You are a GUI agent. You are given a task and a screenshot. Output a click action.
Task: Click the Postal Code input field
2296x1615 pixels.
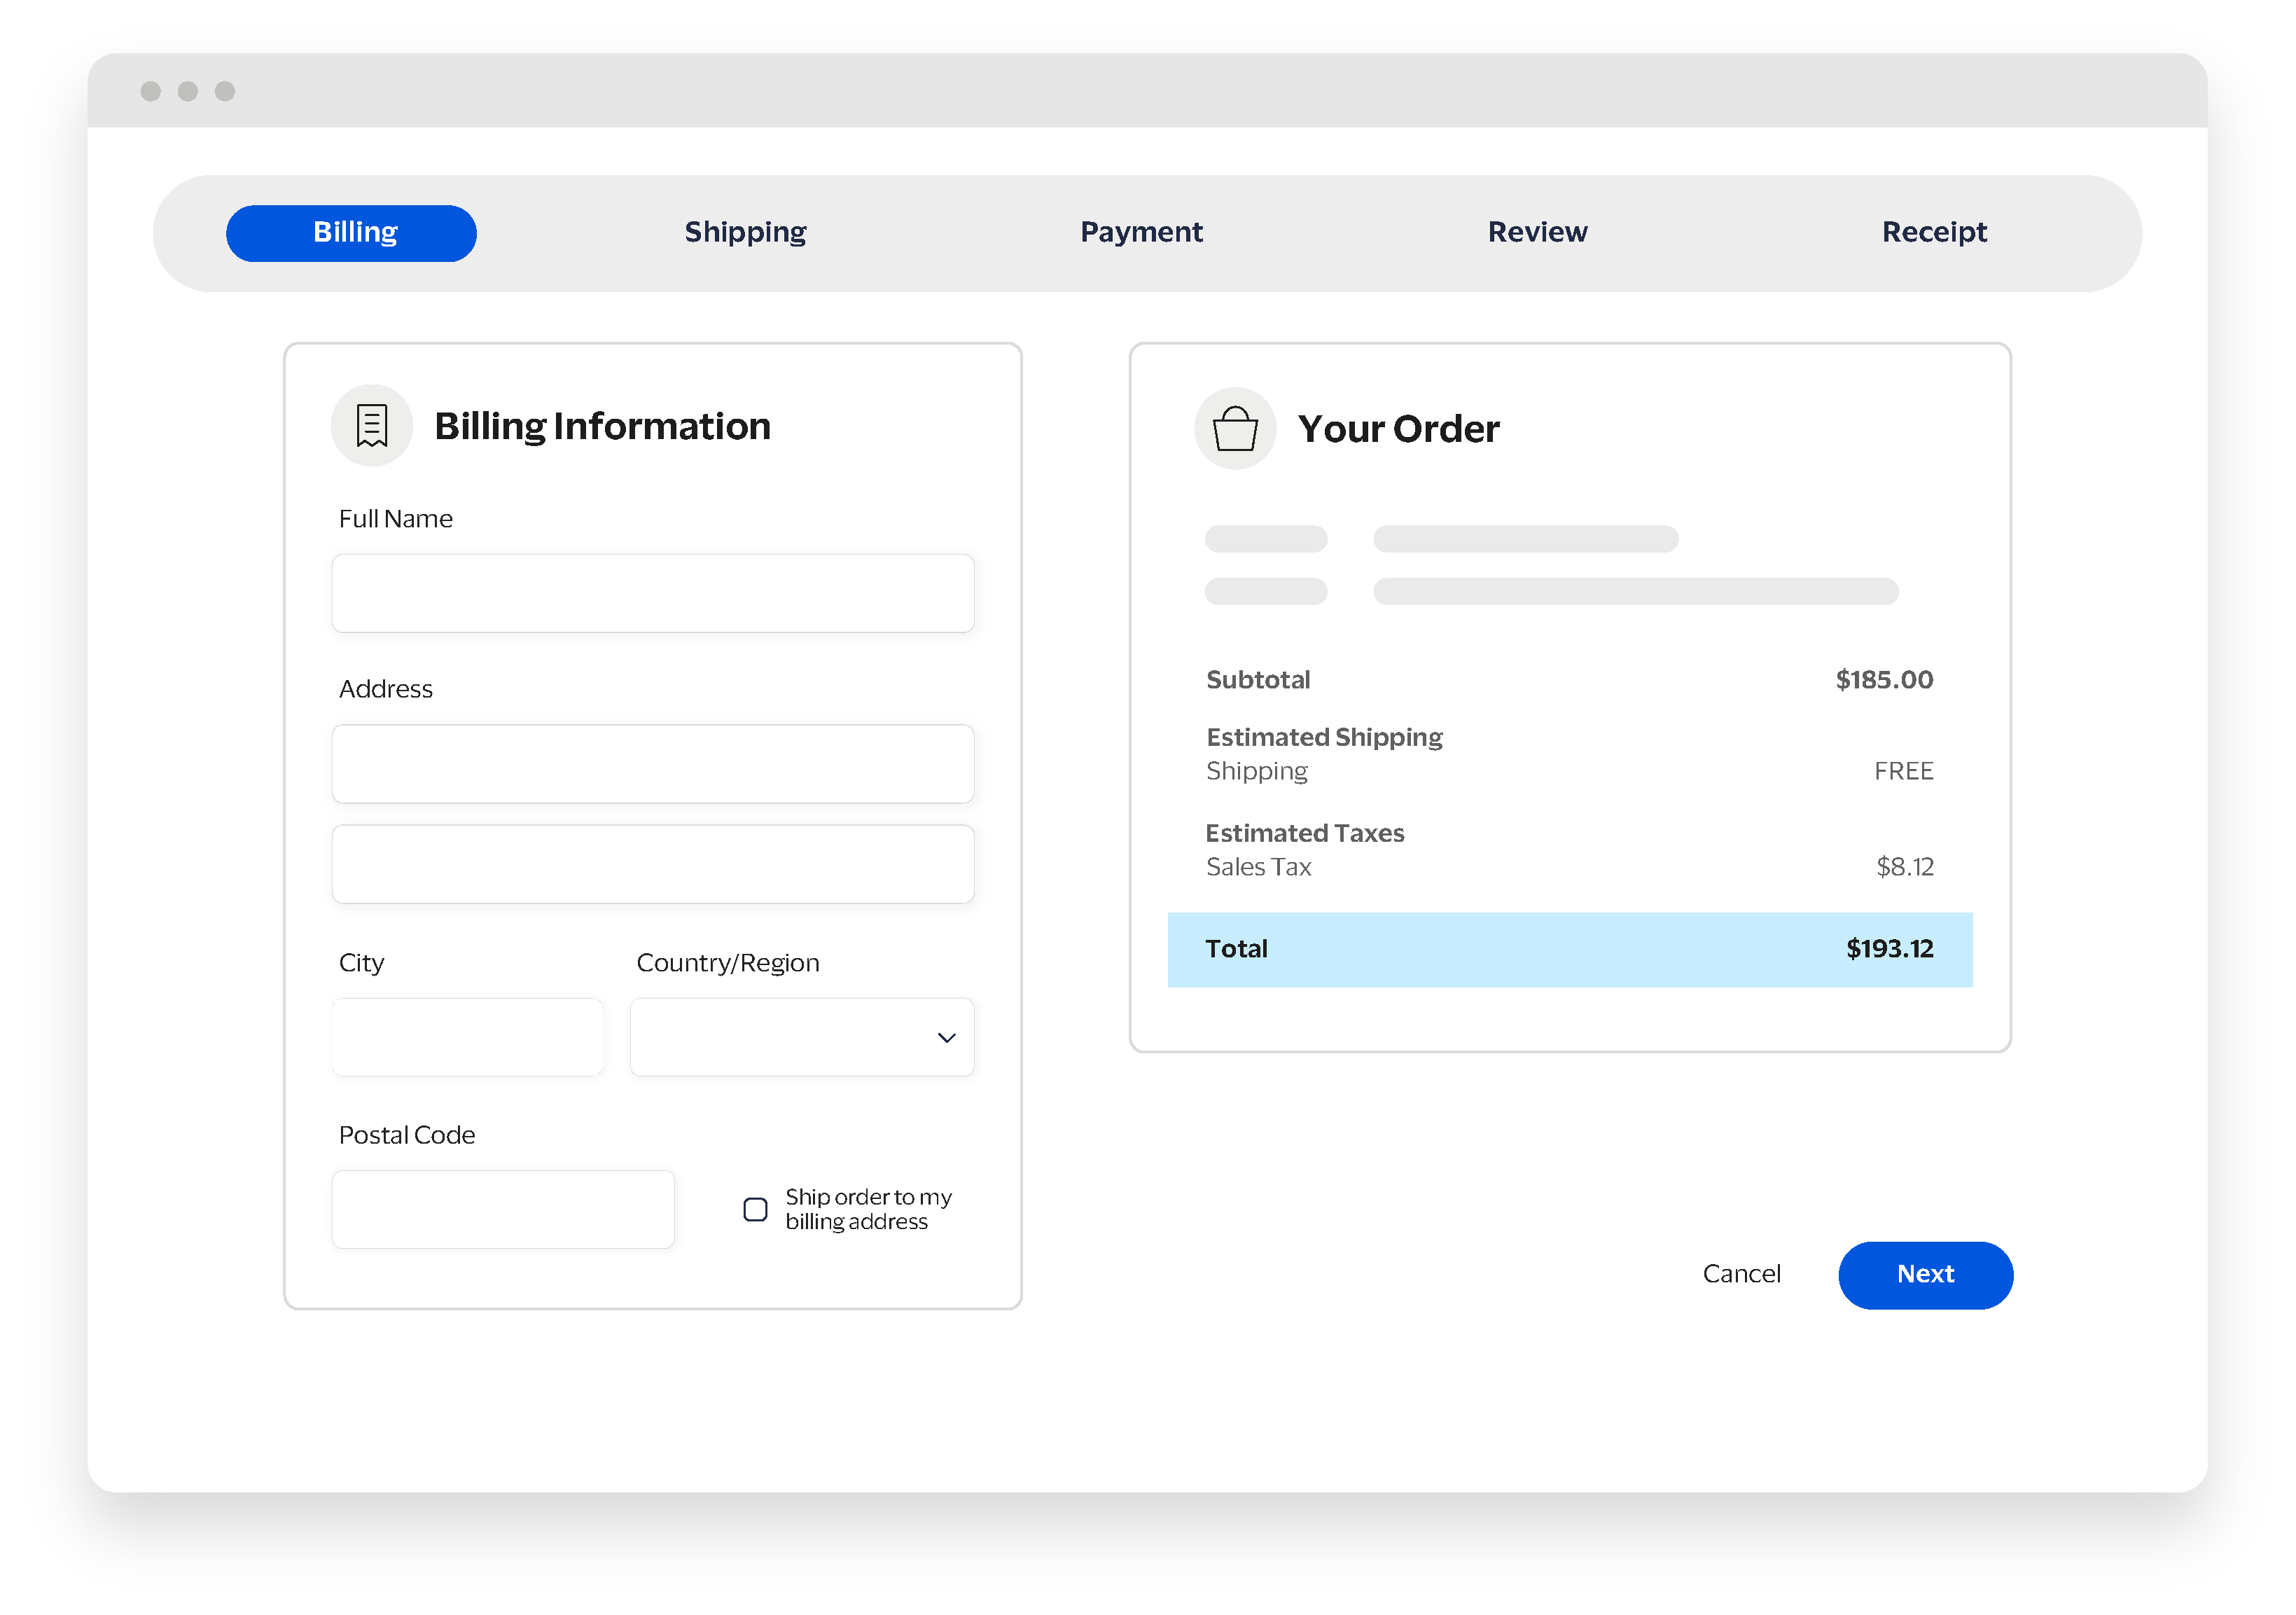click(503, 1209)
